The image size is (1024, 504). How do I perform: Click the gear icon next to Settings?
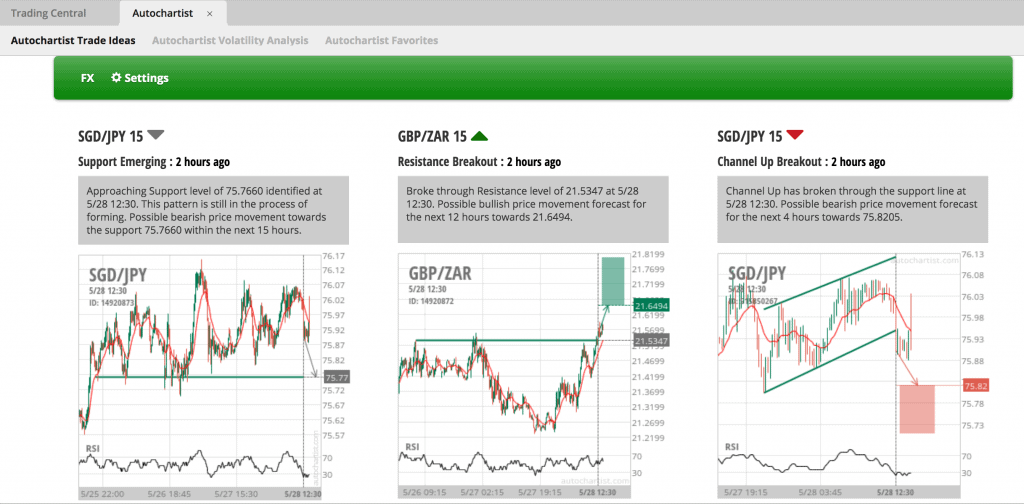(x=116, y=78)
